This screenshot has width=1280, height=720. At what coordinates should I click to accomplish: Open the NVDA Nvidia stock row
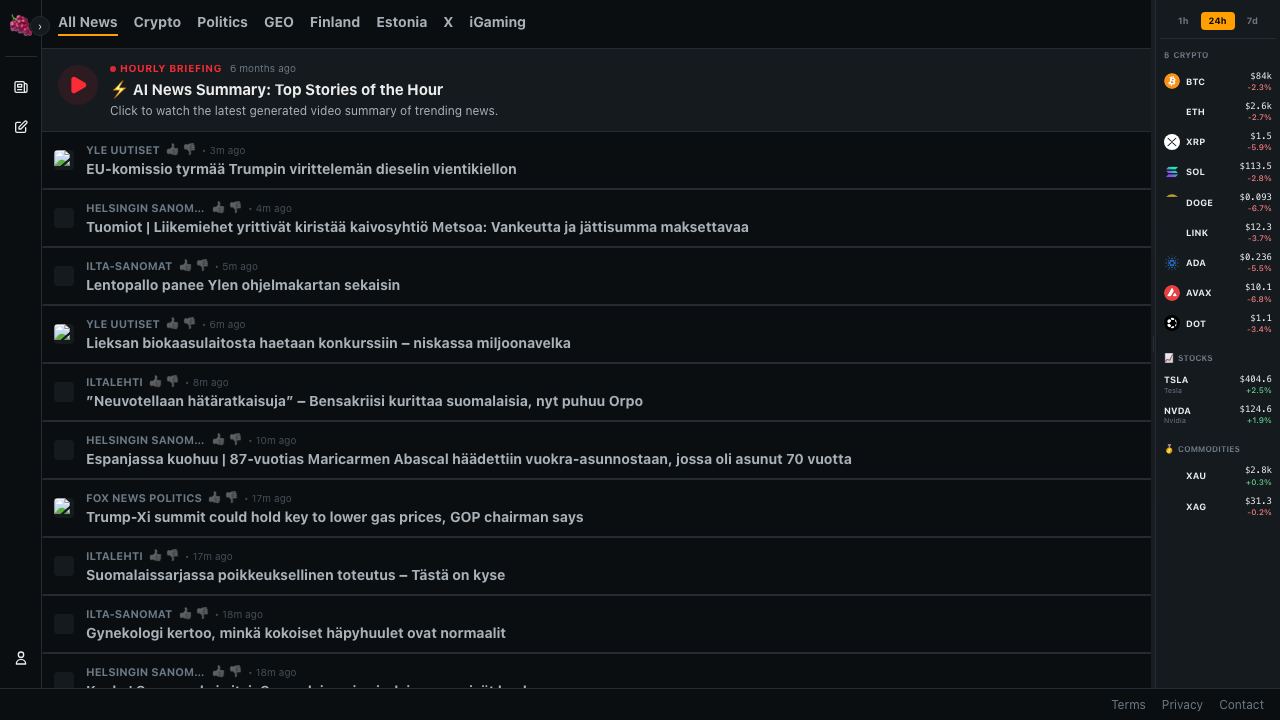point(1218,414)
